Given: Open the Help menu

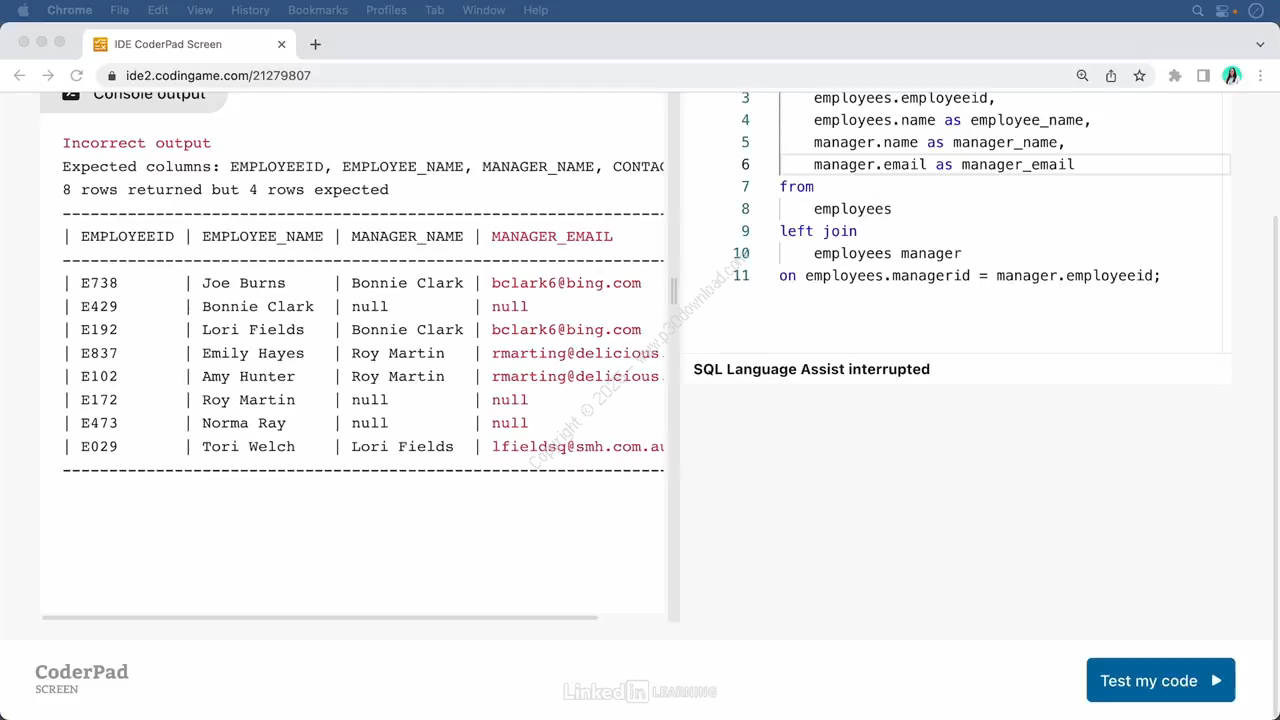Looking at the screenshot, I should [x=536, y=10].
